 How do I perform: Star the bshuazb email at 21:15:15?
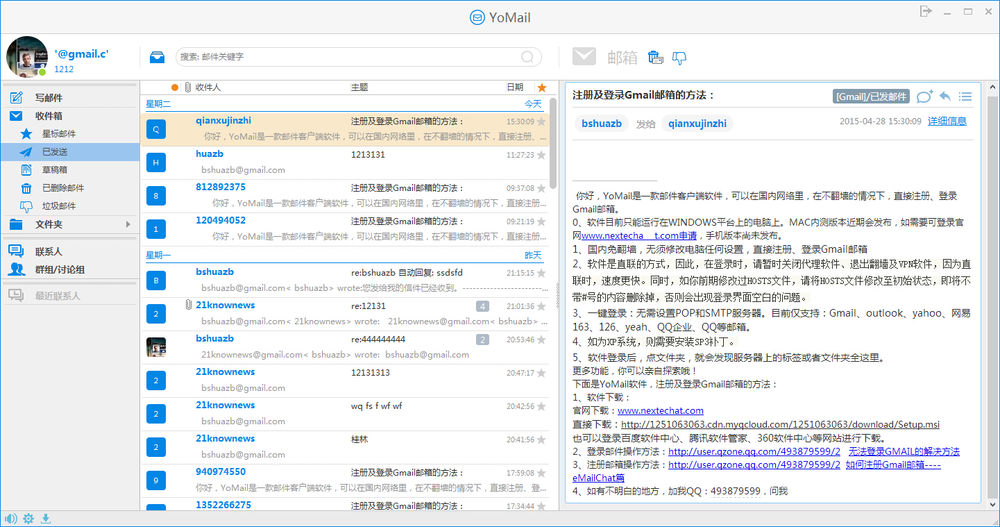(541, 273)
